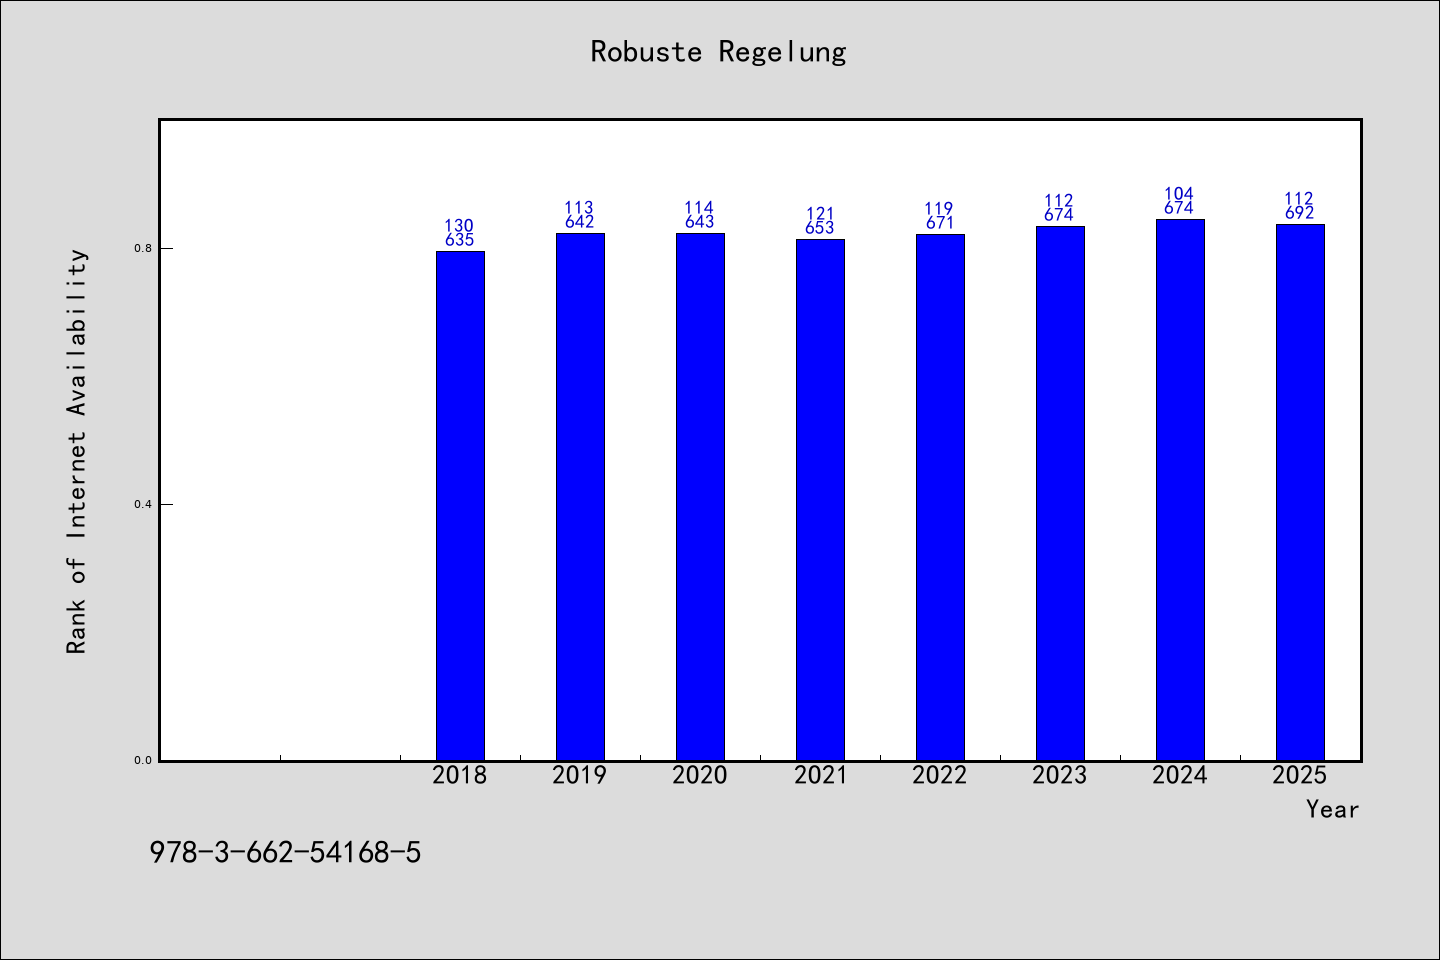The image size is (1440, 960).
Task: Click the value 635 above the 2018 bar
Action: pos(460,240)
